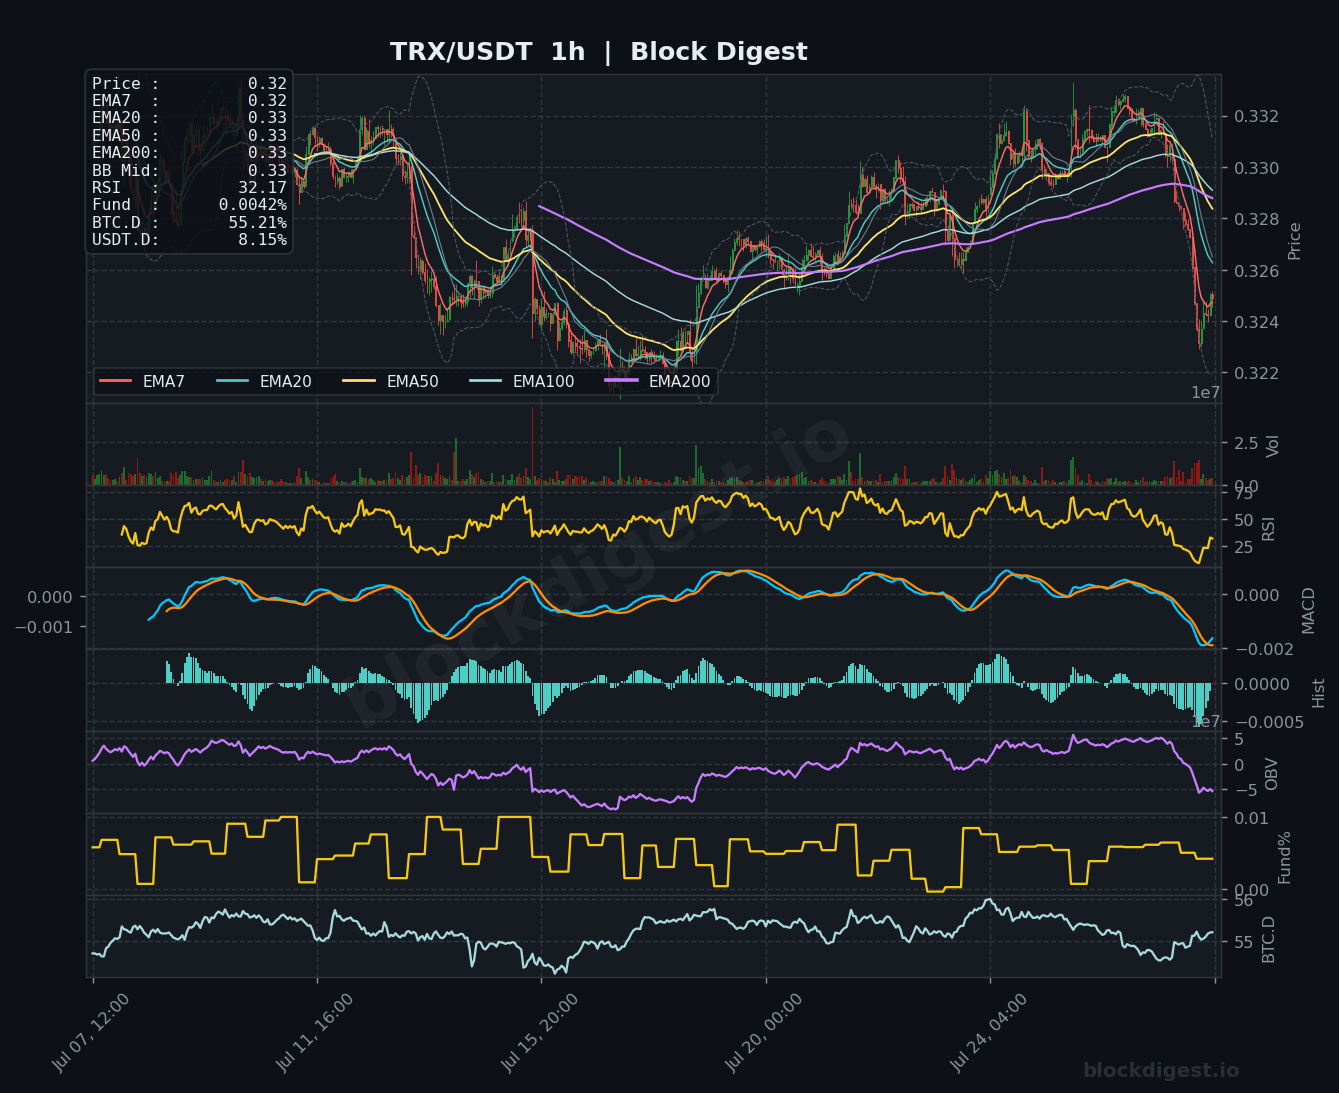Click the Fund 0.0042% stat row

pos(189,205)
